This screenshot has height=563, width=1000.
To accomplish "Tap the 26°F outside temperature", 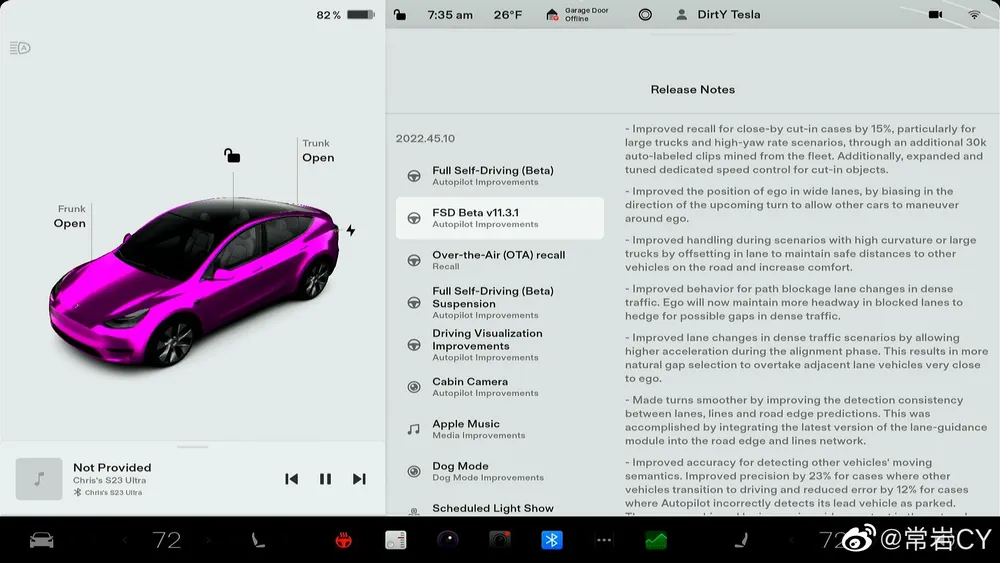I will click(x=508, y=15).
